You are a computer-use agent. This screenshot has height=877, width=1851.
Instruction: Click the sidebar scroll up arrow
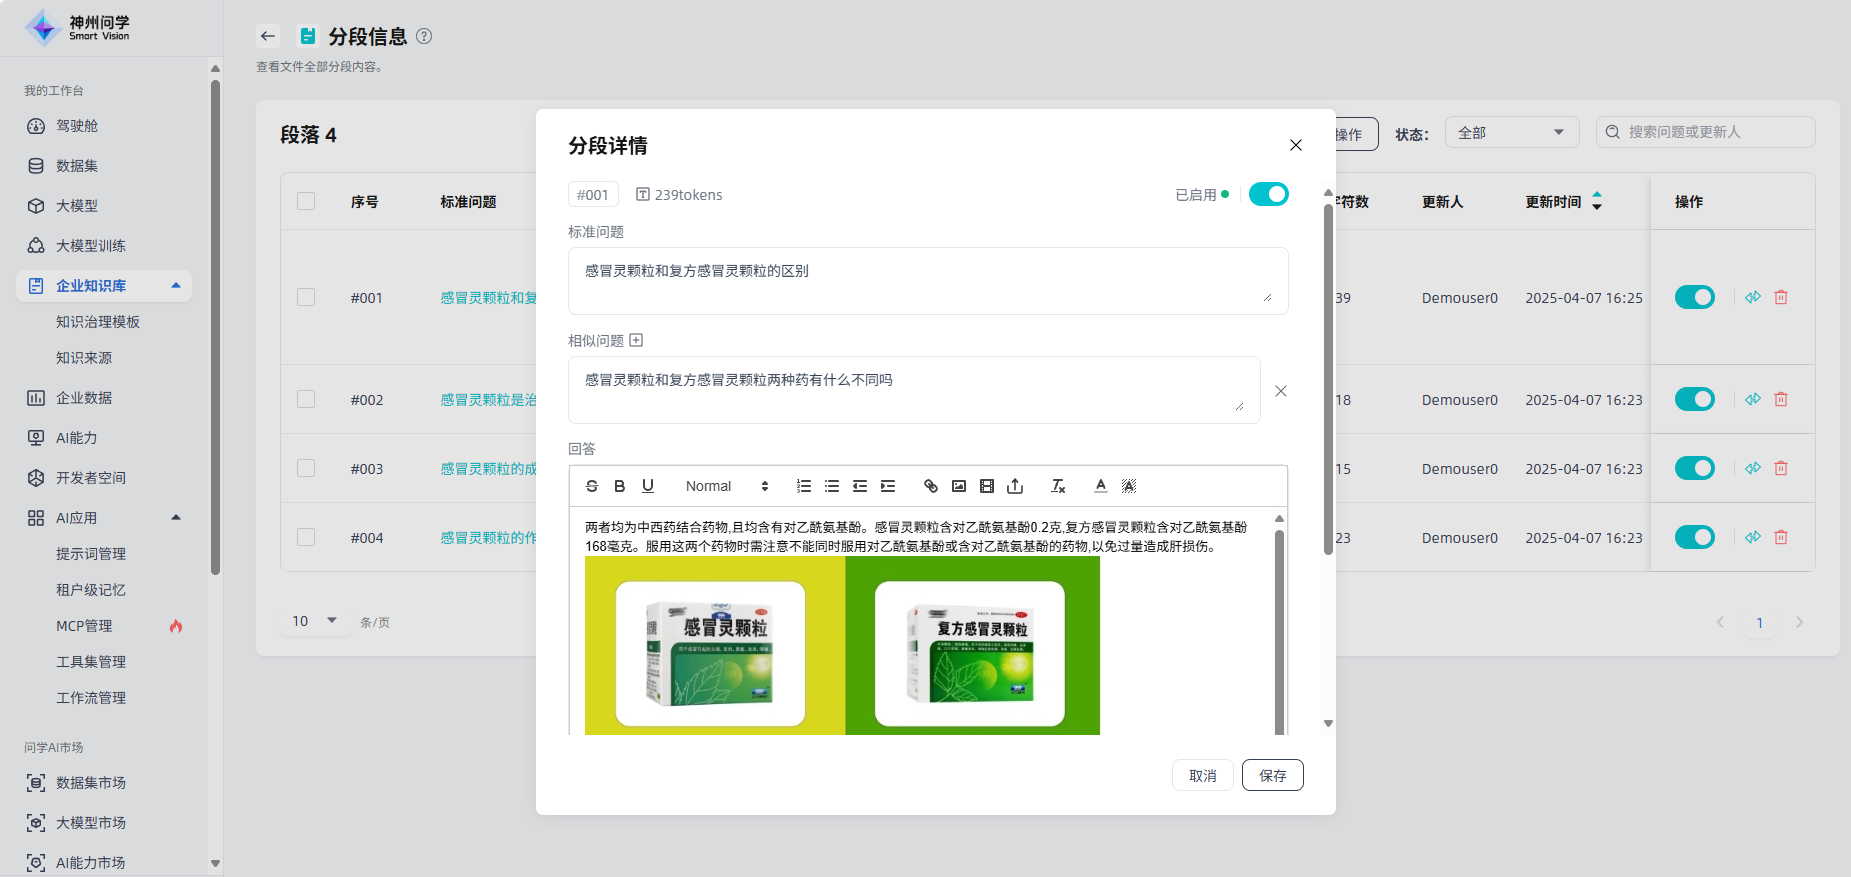(215, 69)
